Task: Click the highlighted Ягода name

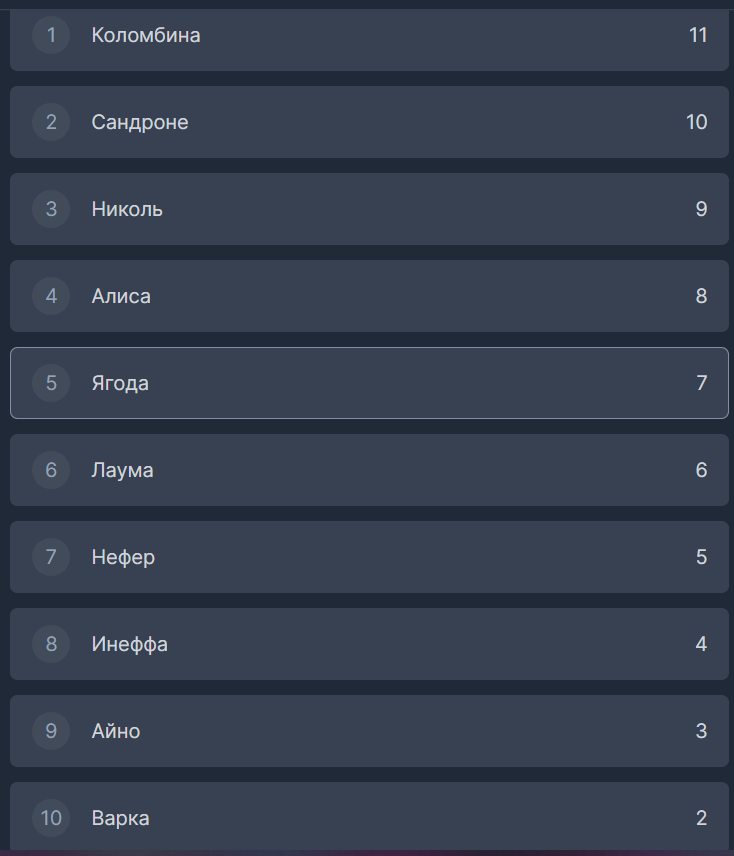Action: tap(120, 383)
